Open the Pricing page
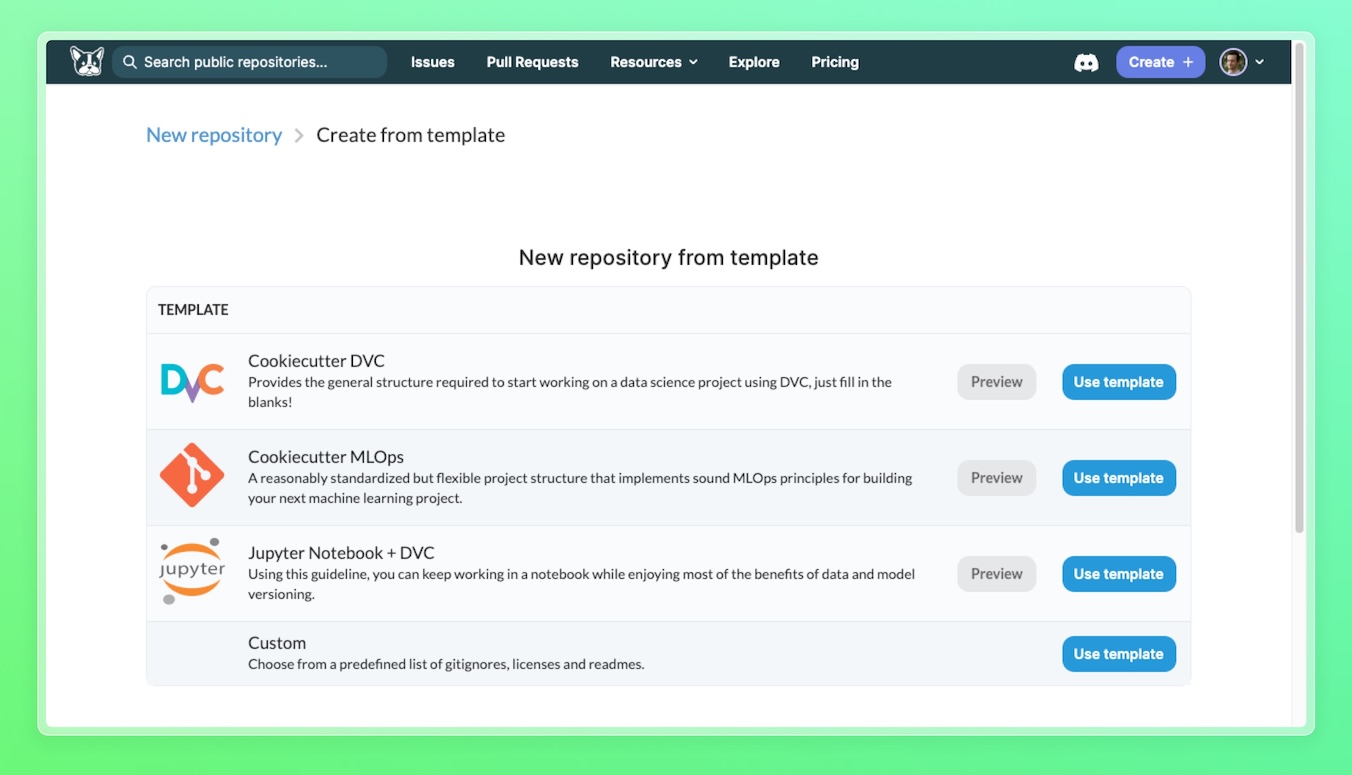 [x=835, y=62]
